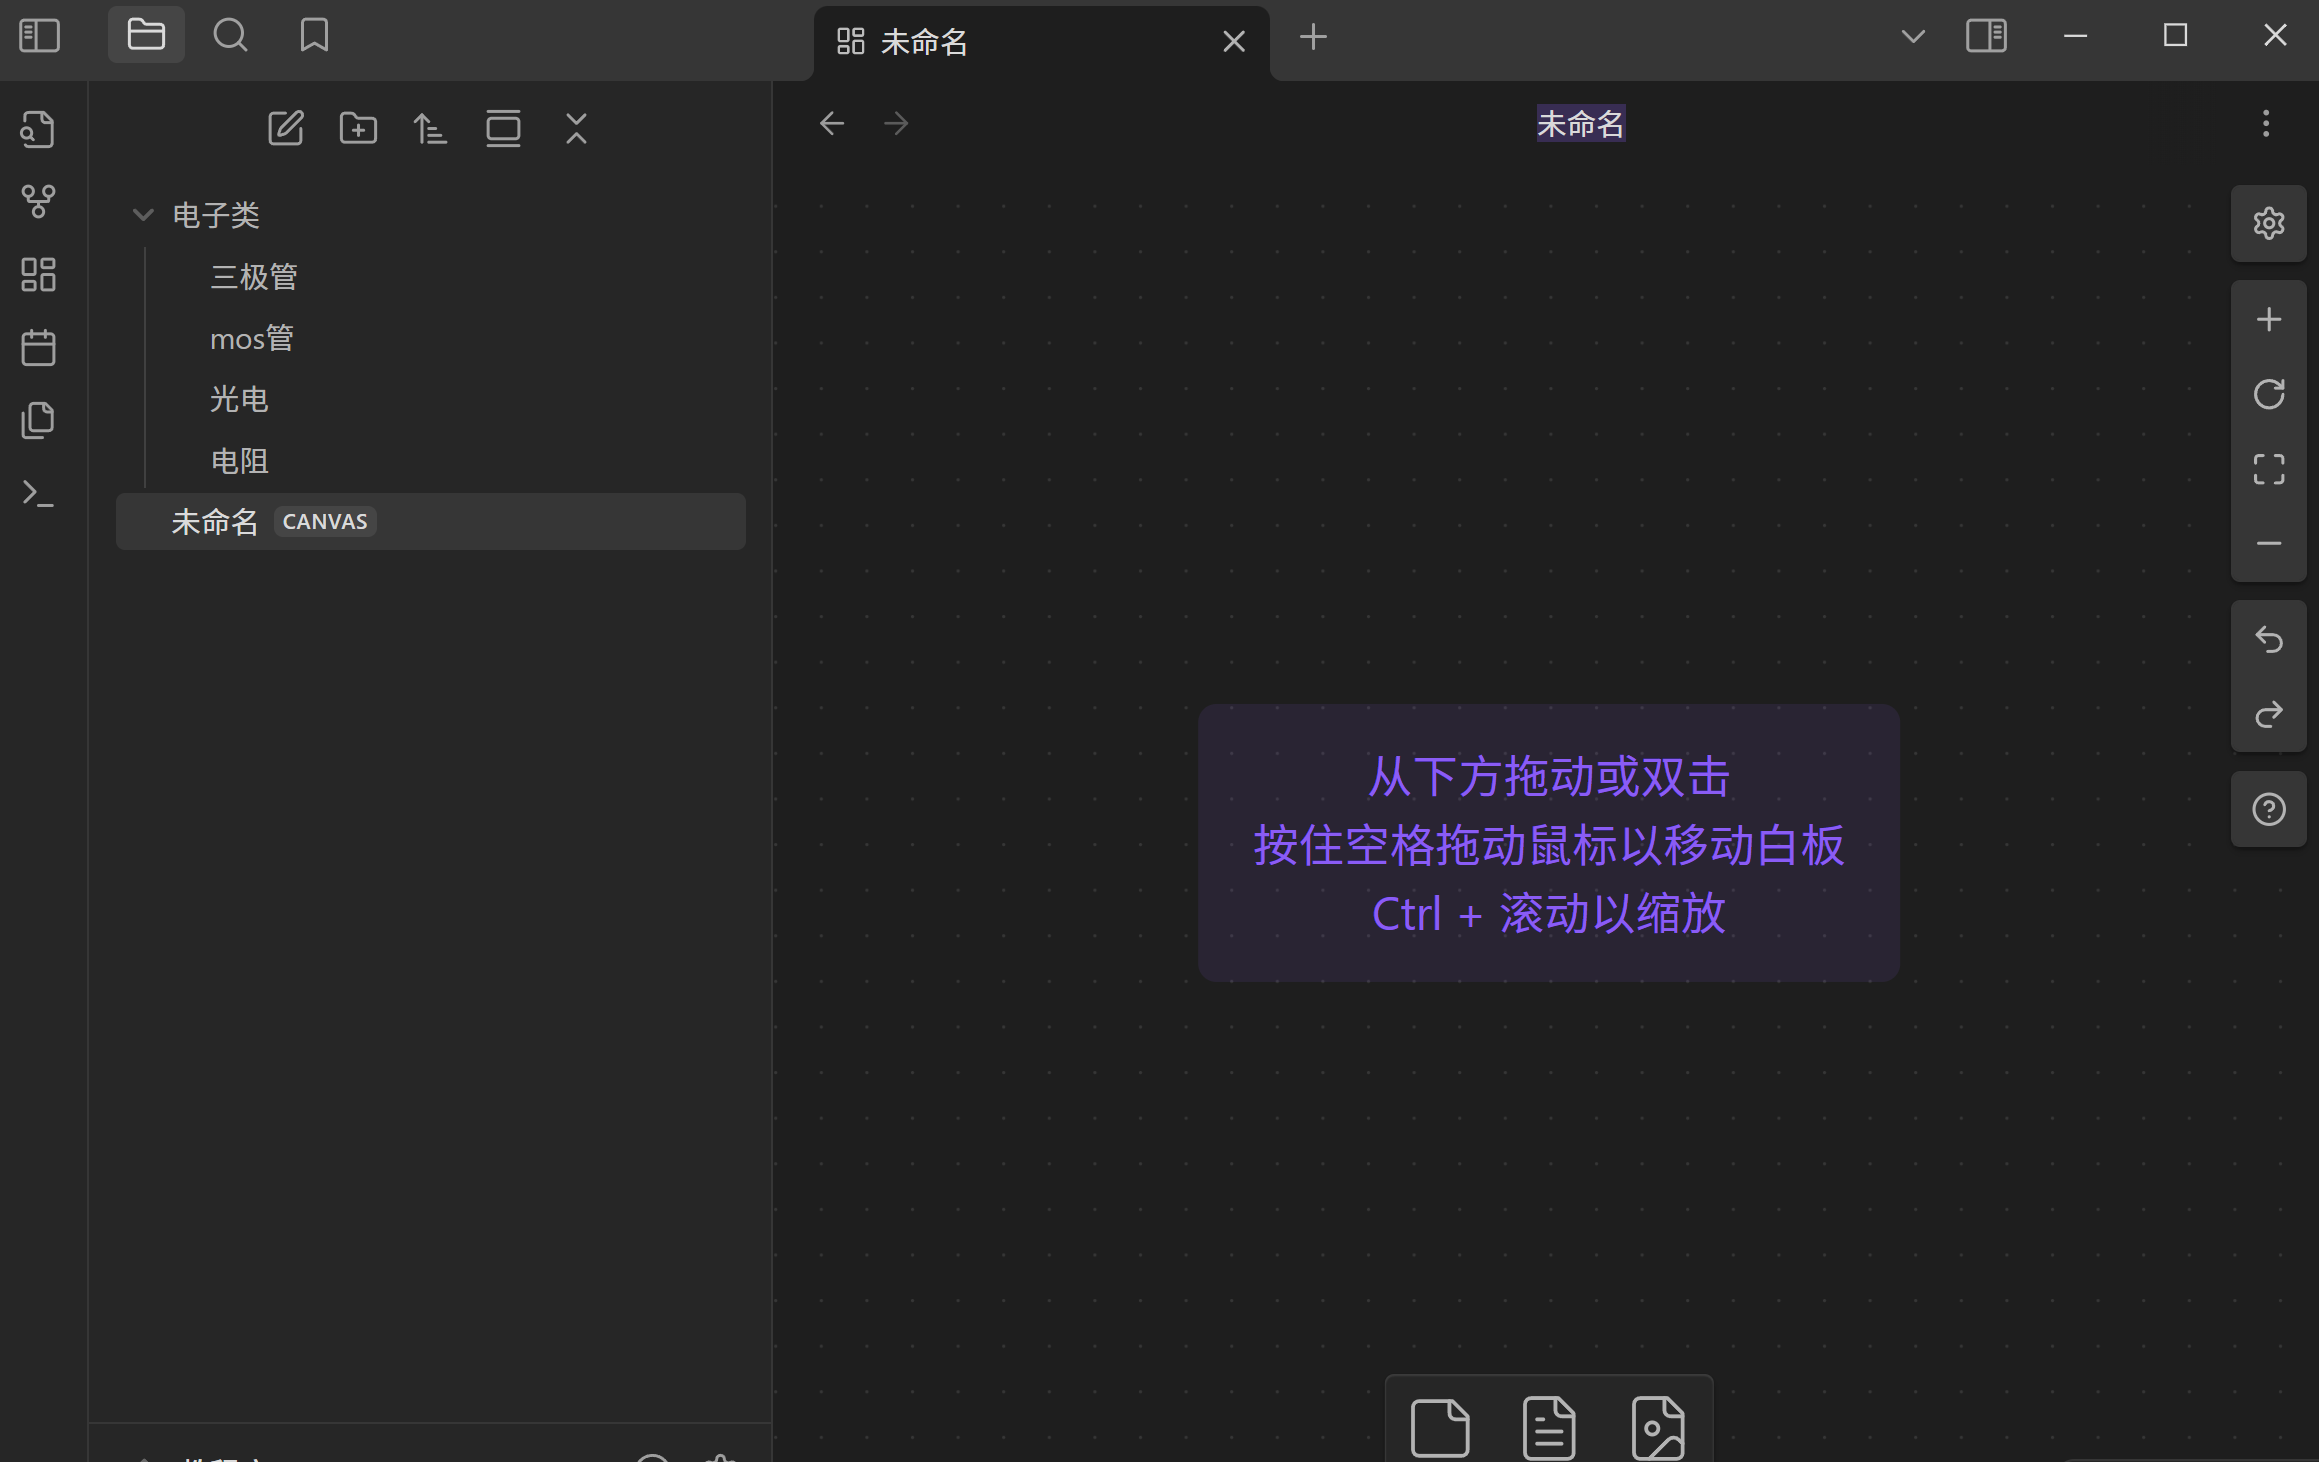Create a new folder
2319x1462 pixels.
pyautogui.click(x=358, y=129)
